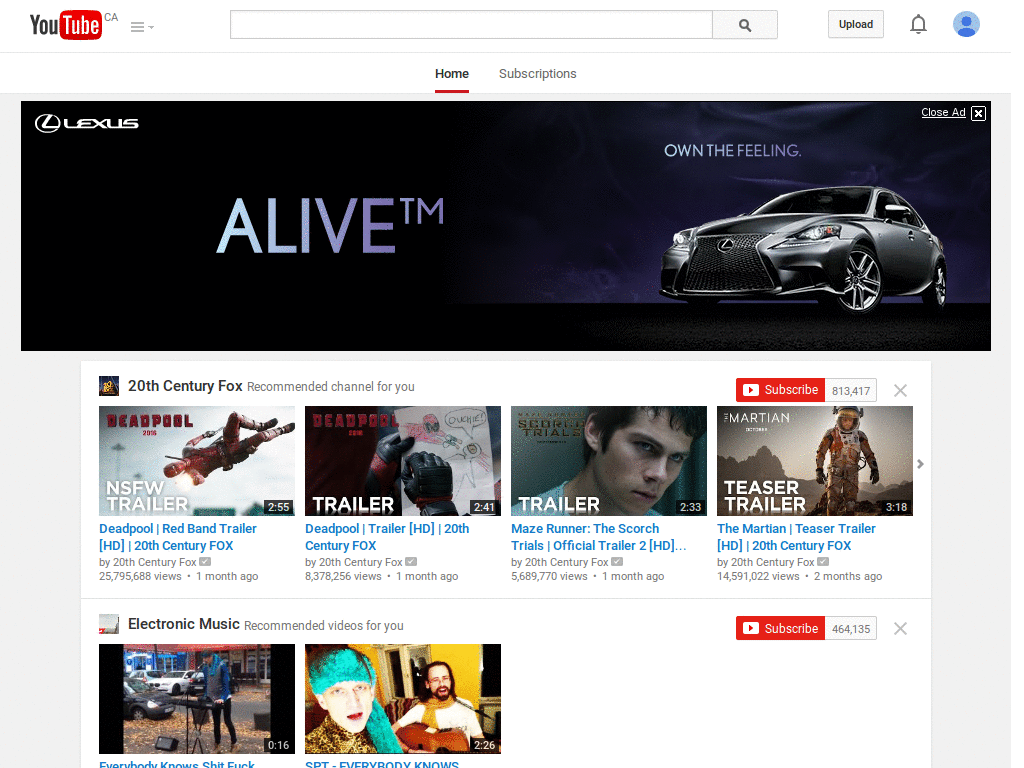Viewport: 1024px width, 768px height.
Task: Click verified badge under Maze Runner video
Action: (617, 562)
